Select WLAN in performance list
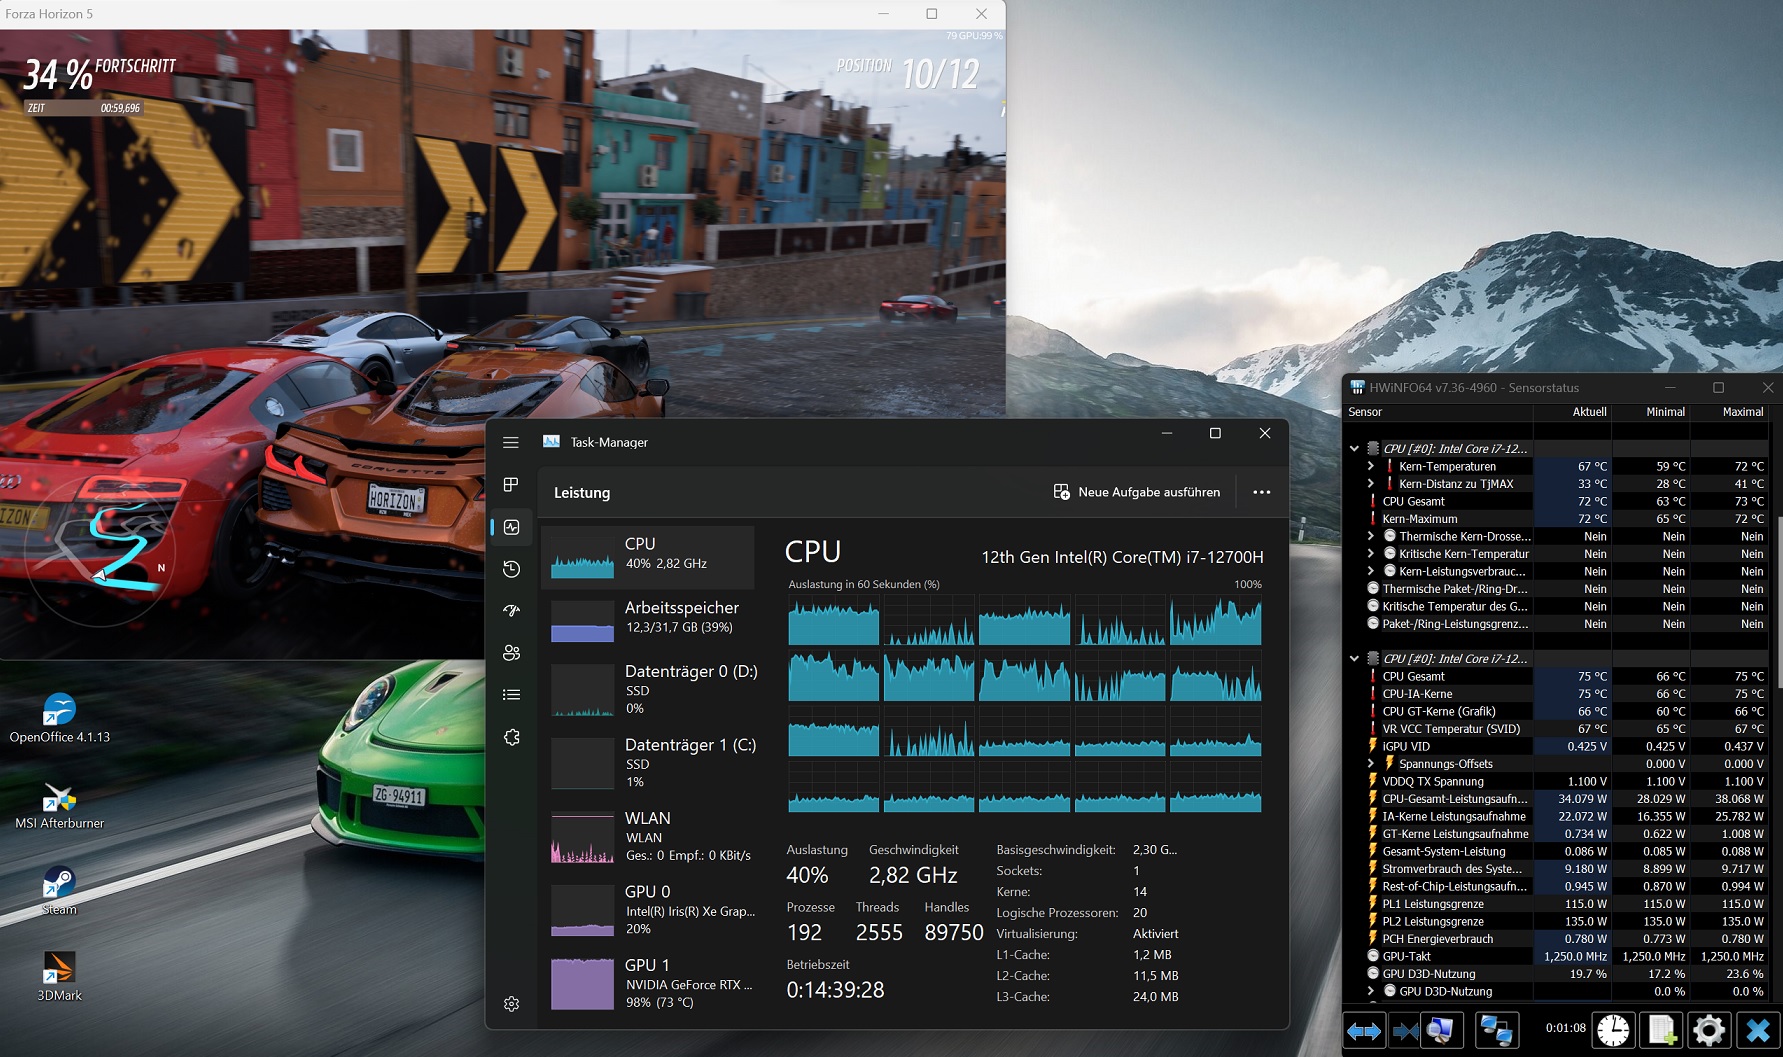 click(x=648, y=836)
